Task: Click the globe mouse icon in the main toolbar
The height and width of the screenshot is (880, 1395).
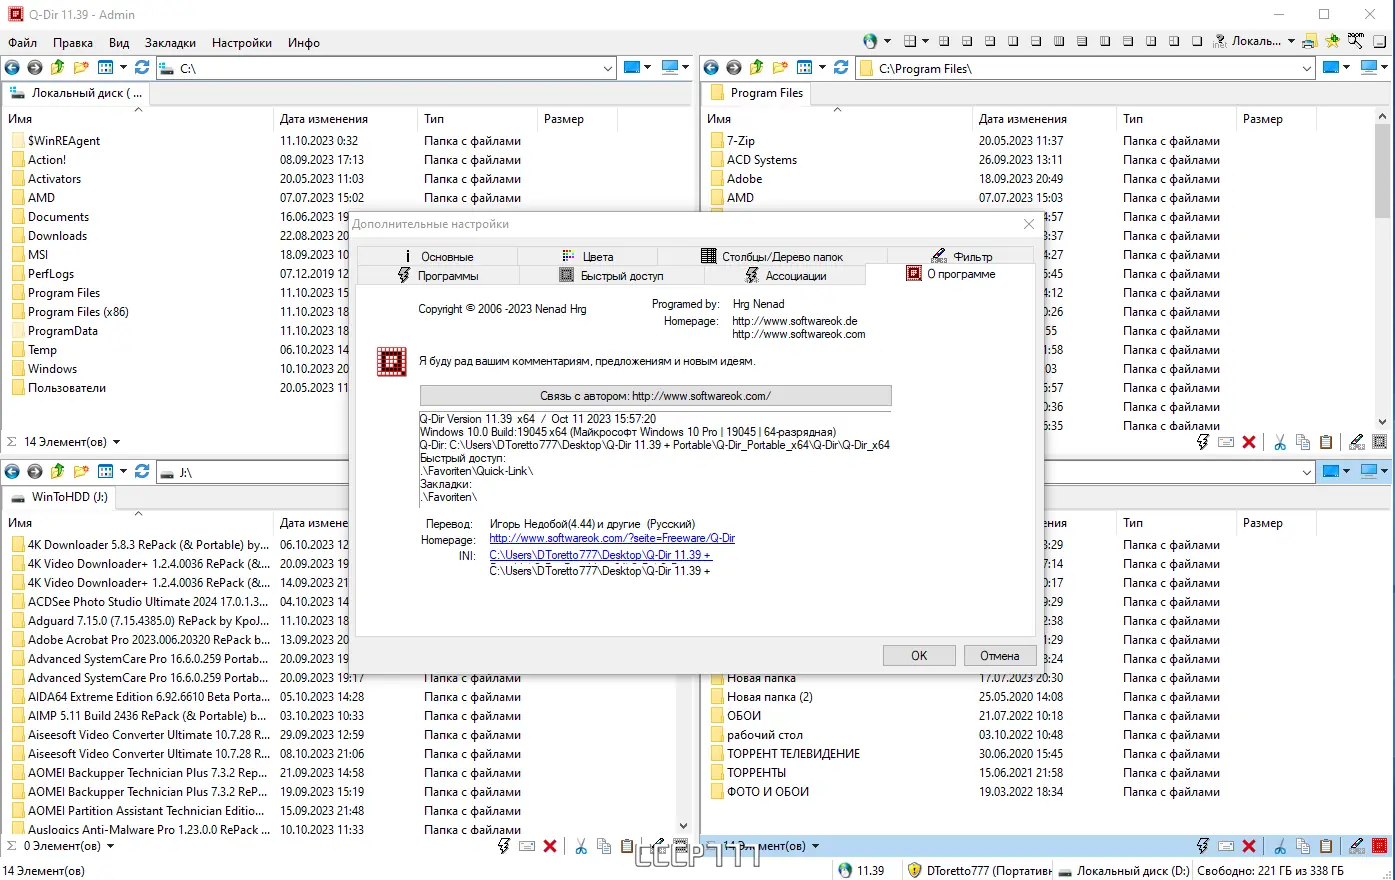Action: 870,41
